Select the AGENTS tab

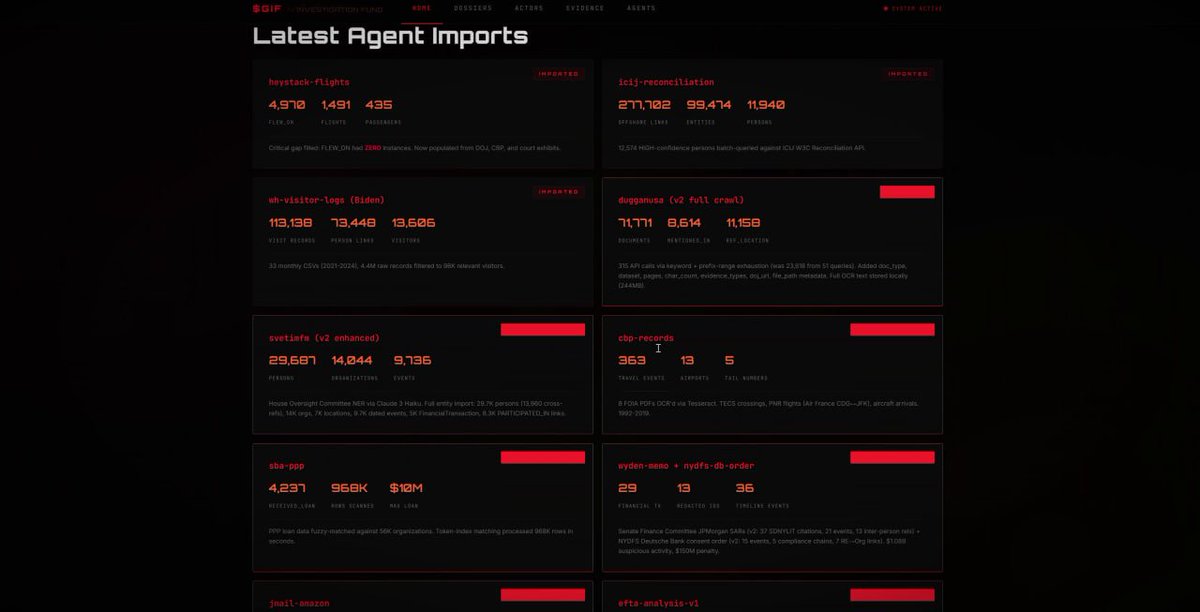[x=641, y=8]
